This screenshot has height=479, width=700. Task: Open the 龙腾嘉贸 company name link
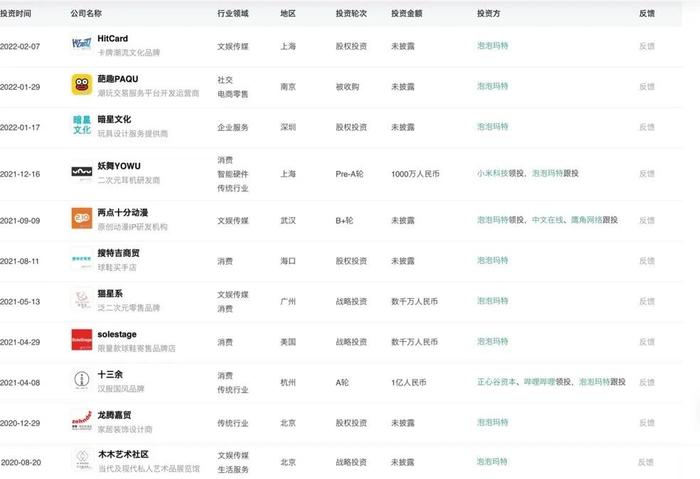114,415
